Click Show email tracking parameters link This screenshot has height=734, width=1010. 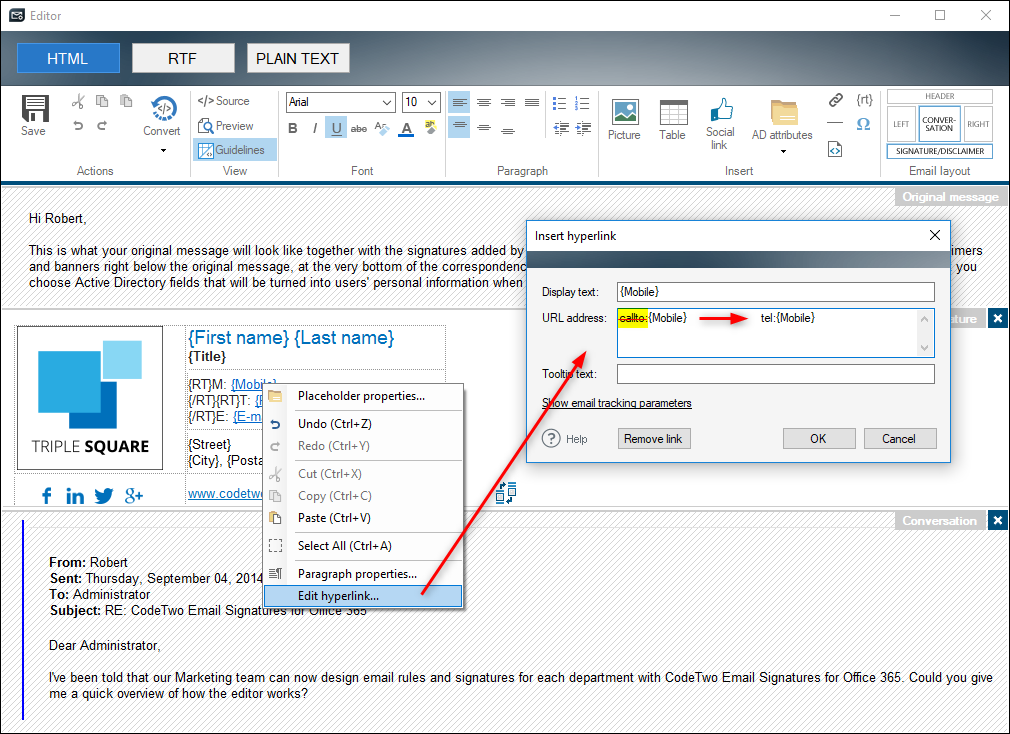tap(616, 403)
